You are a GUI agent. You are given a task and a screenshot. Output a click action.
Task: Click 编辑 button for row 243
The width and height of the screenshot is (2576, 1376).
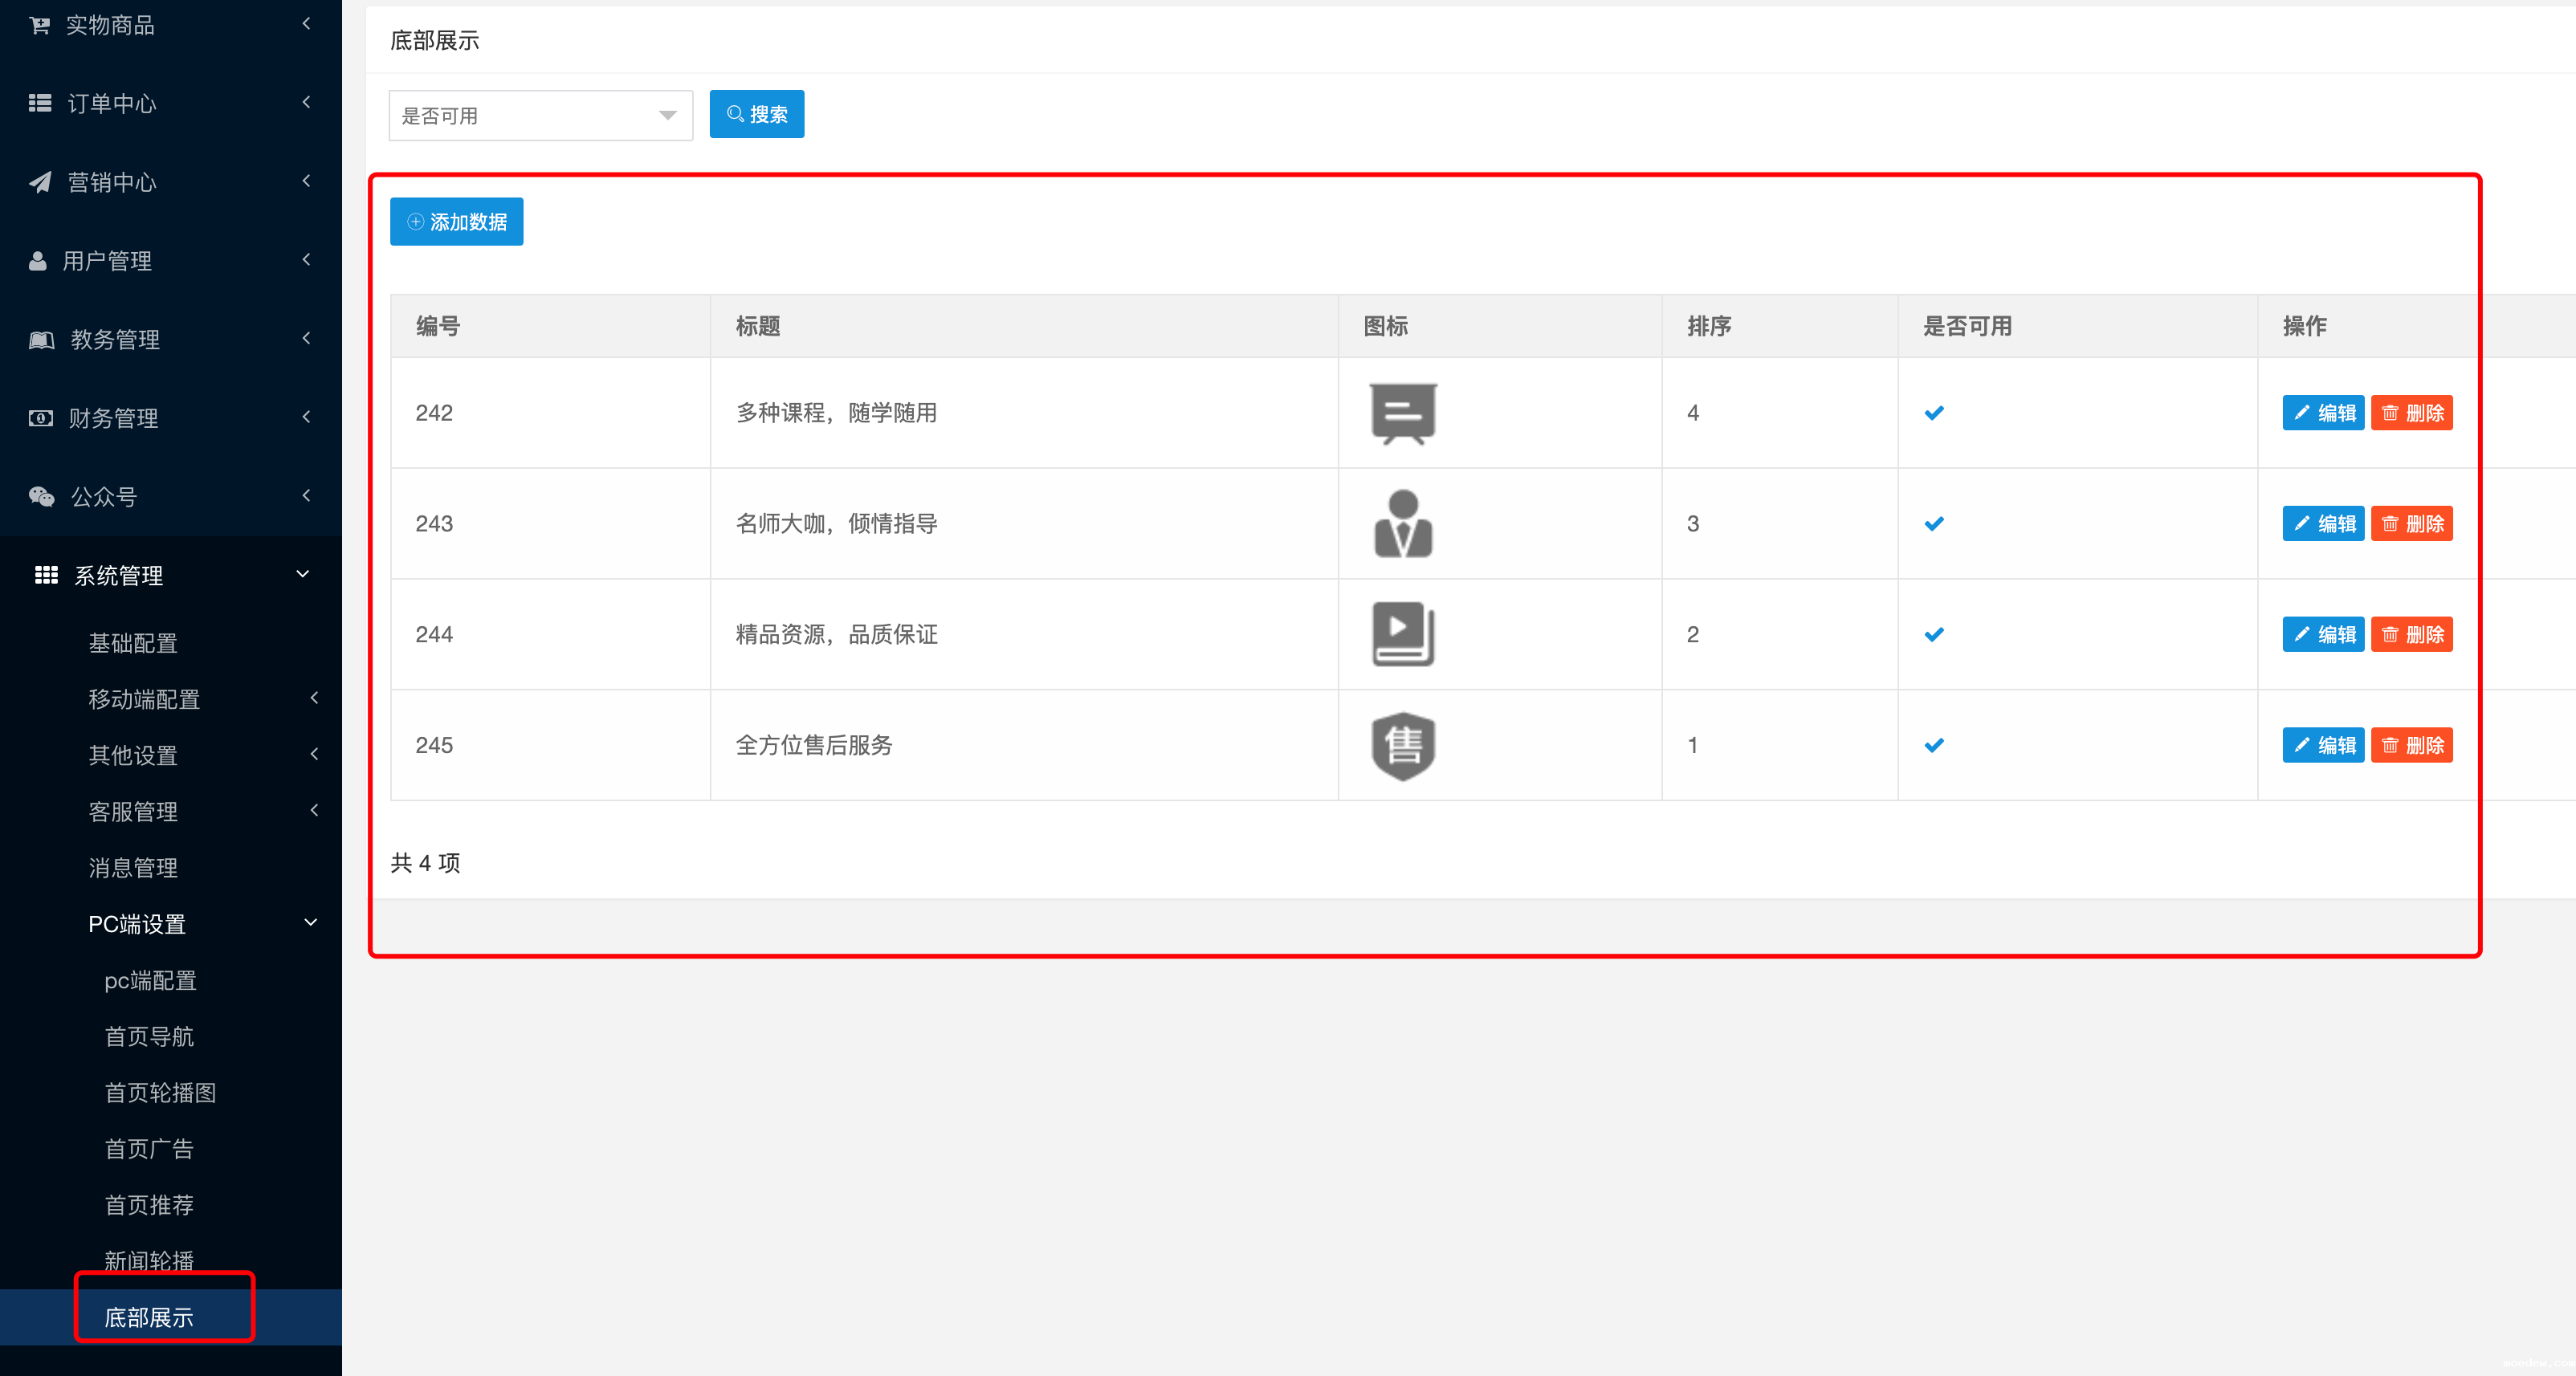(2322, 523)
